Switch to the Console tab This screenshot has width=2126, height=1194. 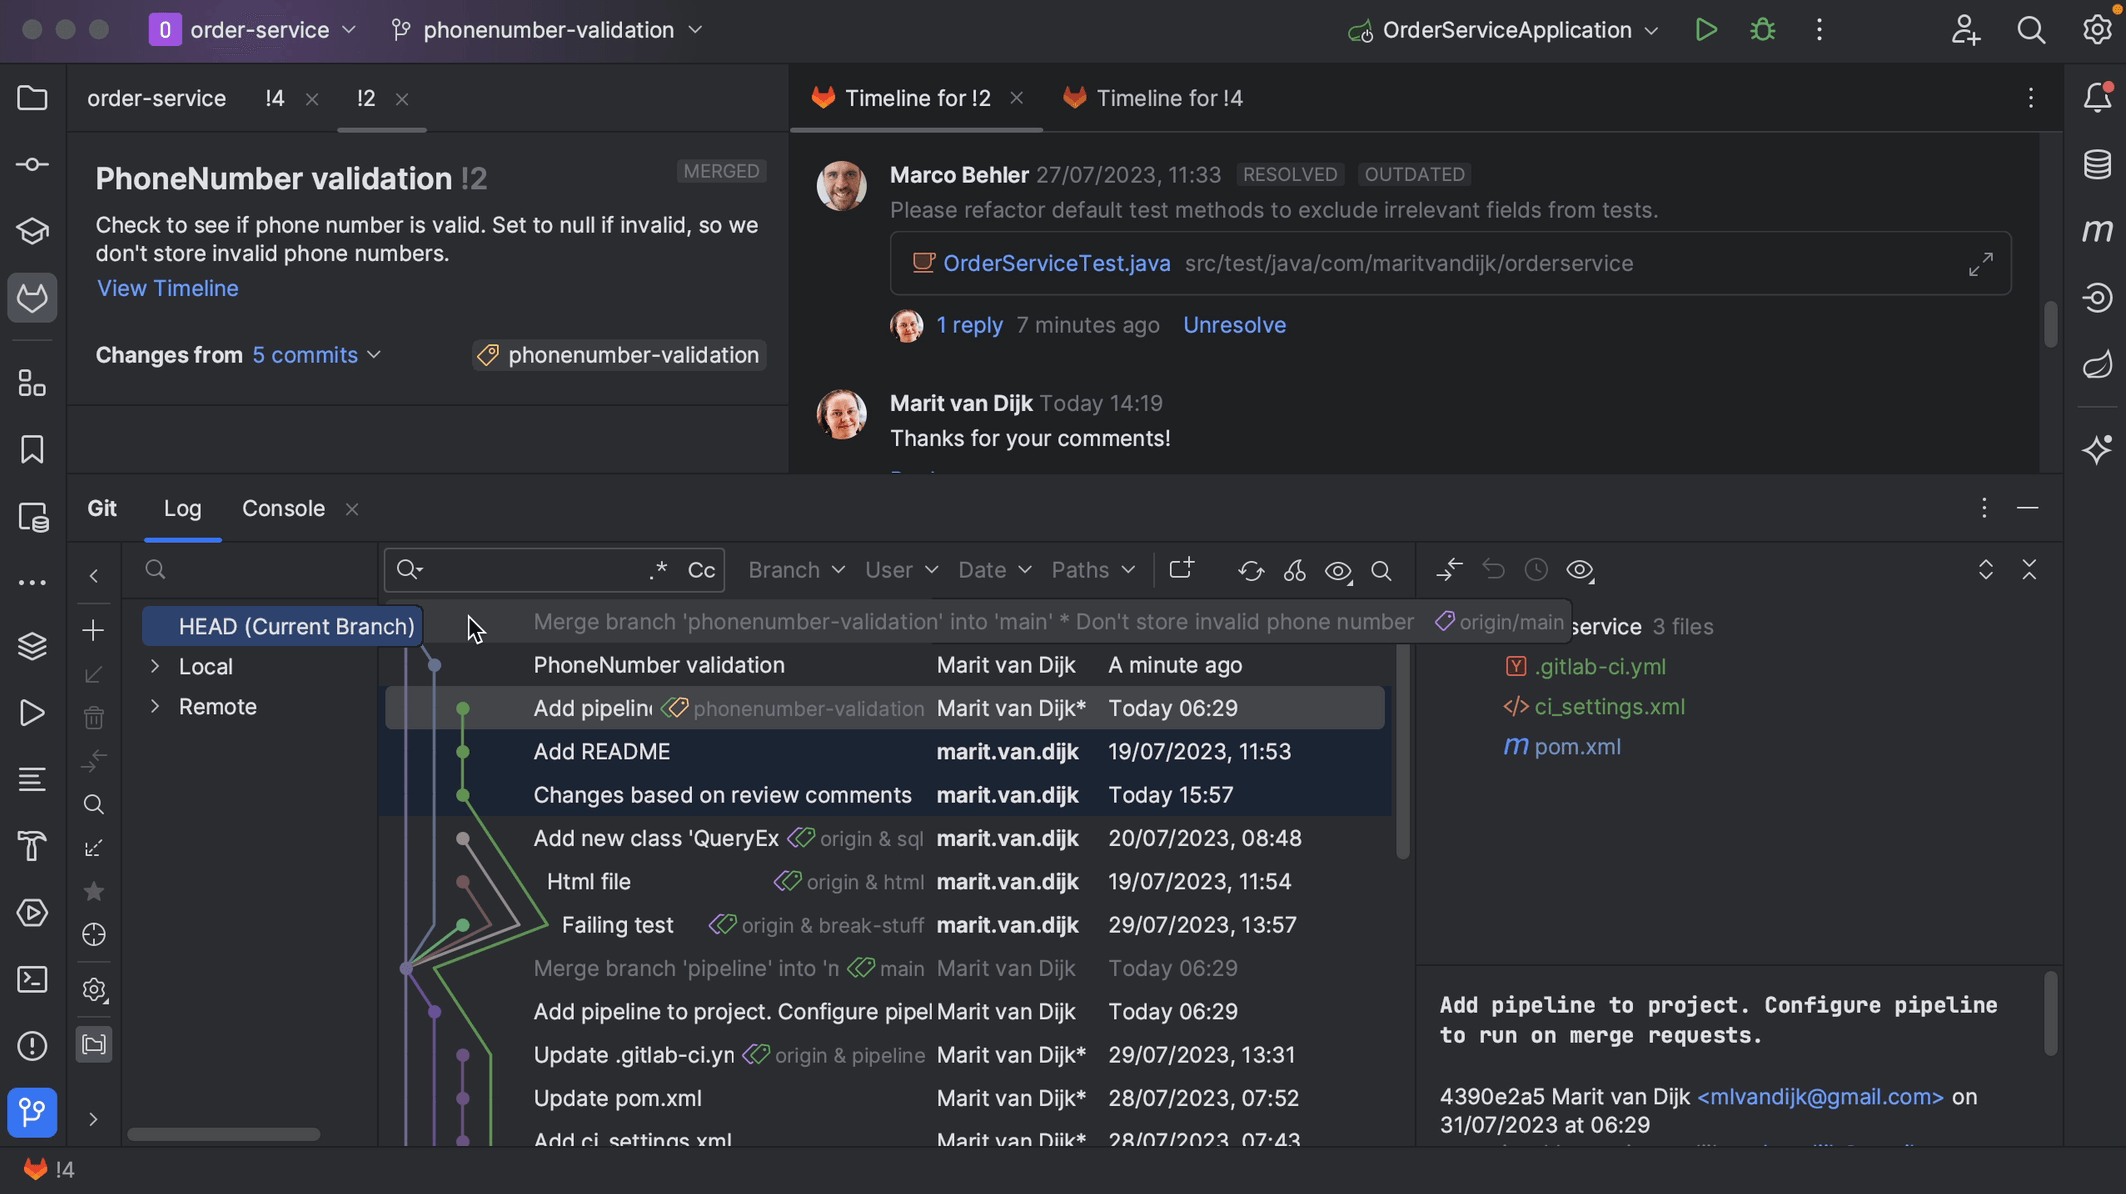point(282,509)
